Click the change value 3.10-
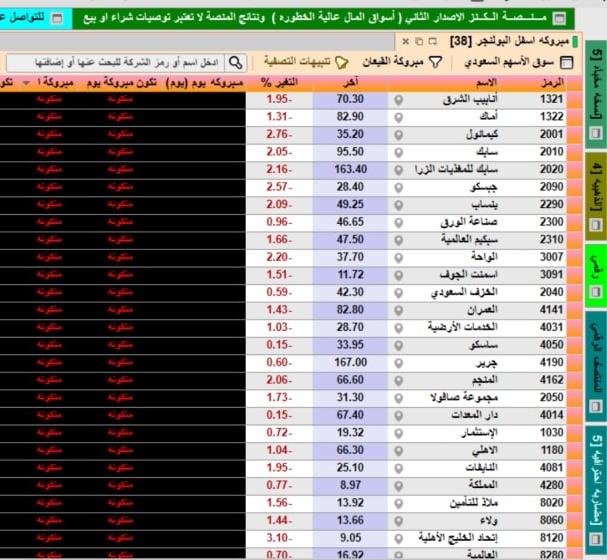607x560 pixels. (279, 538)
